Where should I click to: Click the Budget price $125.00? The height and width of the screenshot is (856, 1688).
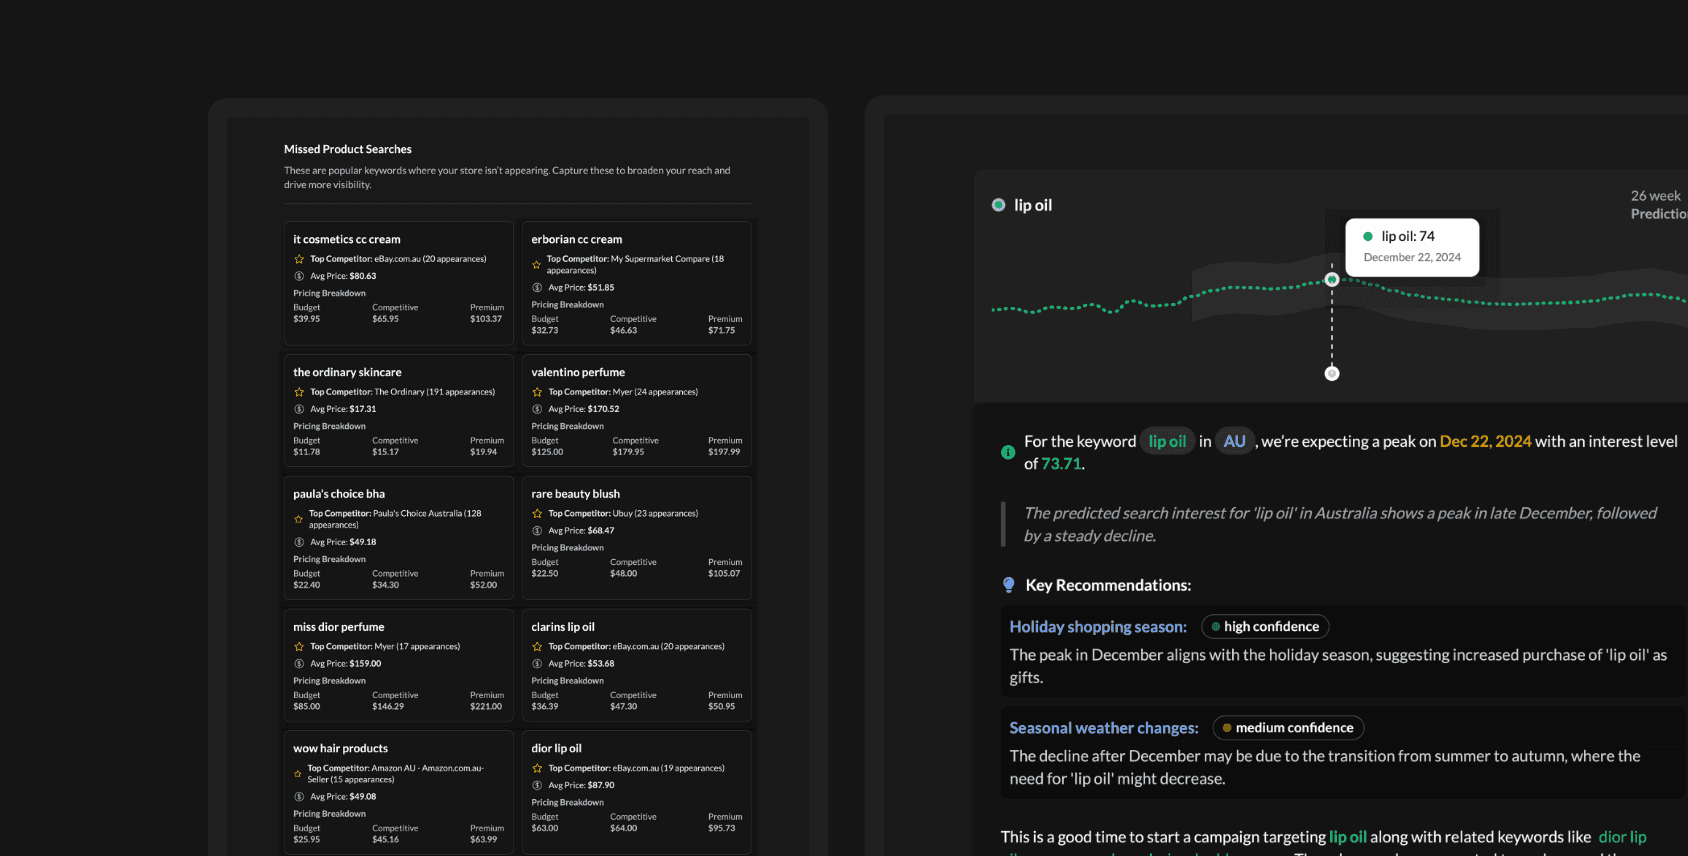pos(547,452)
